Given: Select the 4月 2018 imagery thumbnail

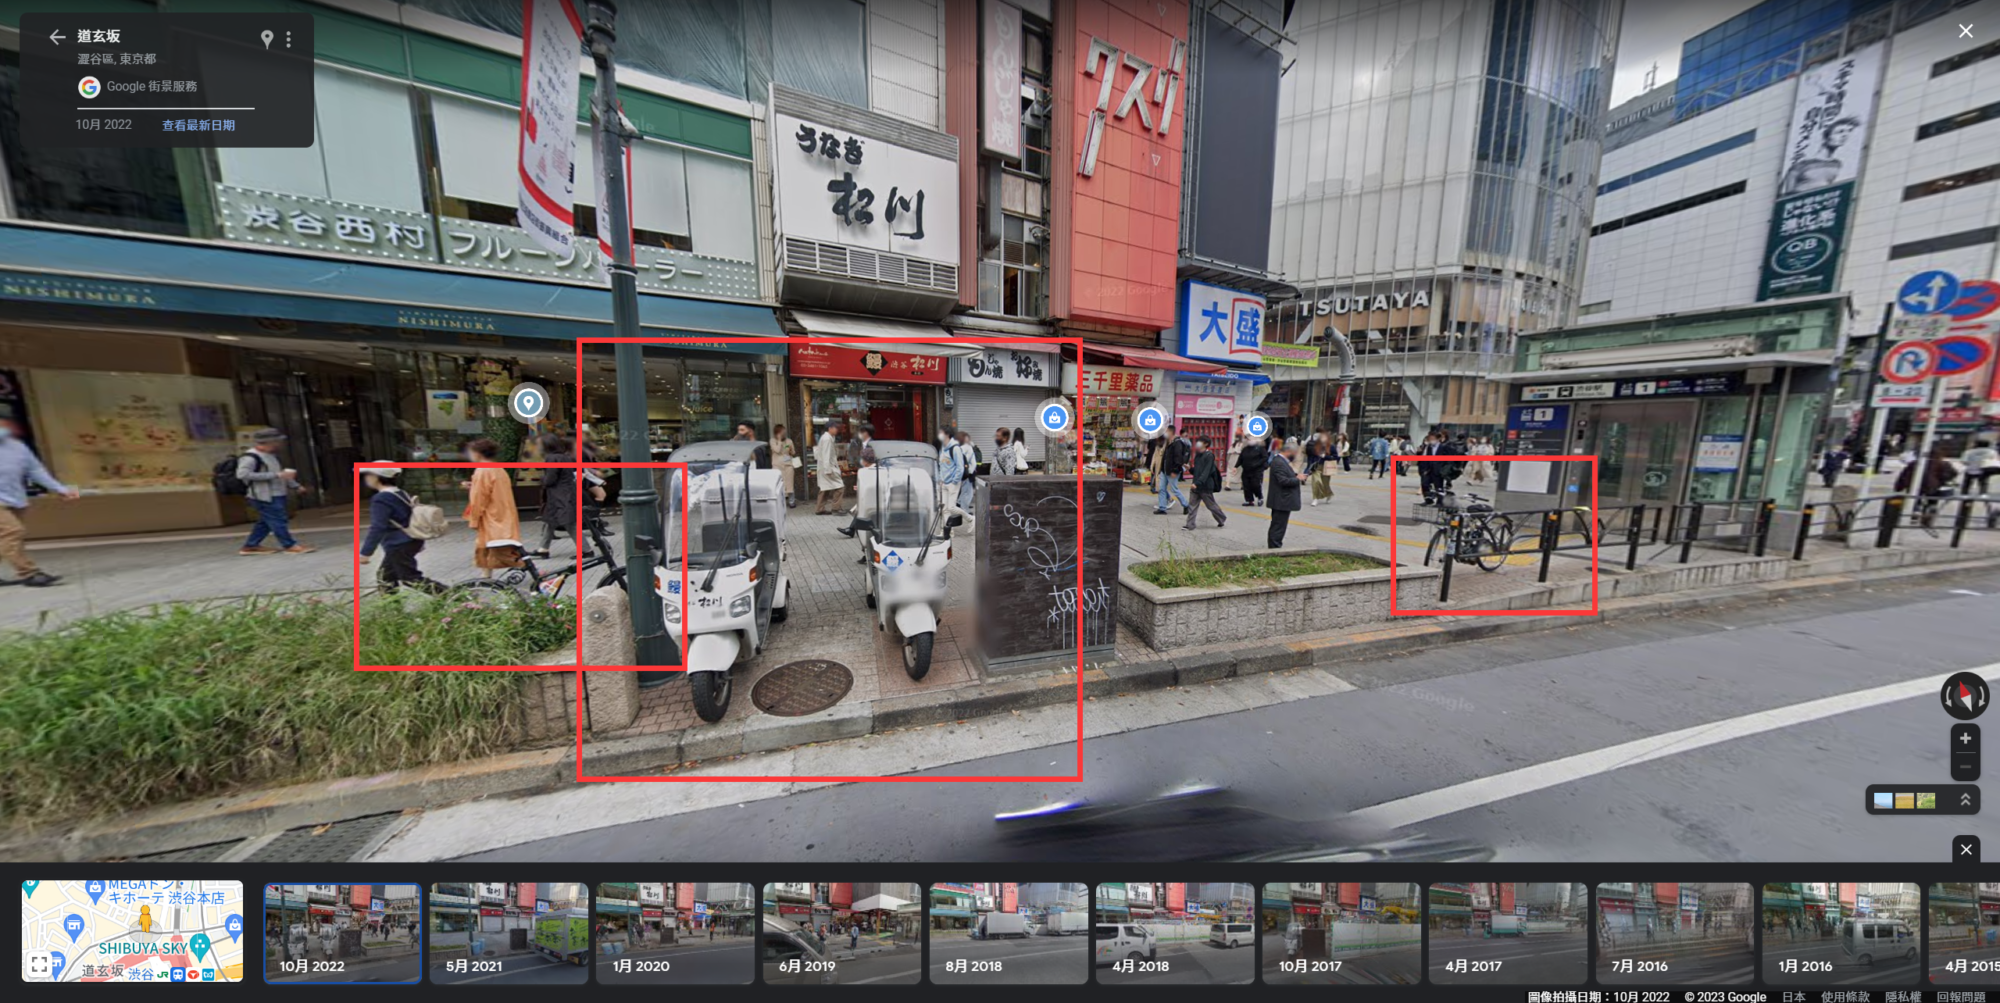Looking at the screenshot, I should coord(1175,932).
